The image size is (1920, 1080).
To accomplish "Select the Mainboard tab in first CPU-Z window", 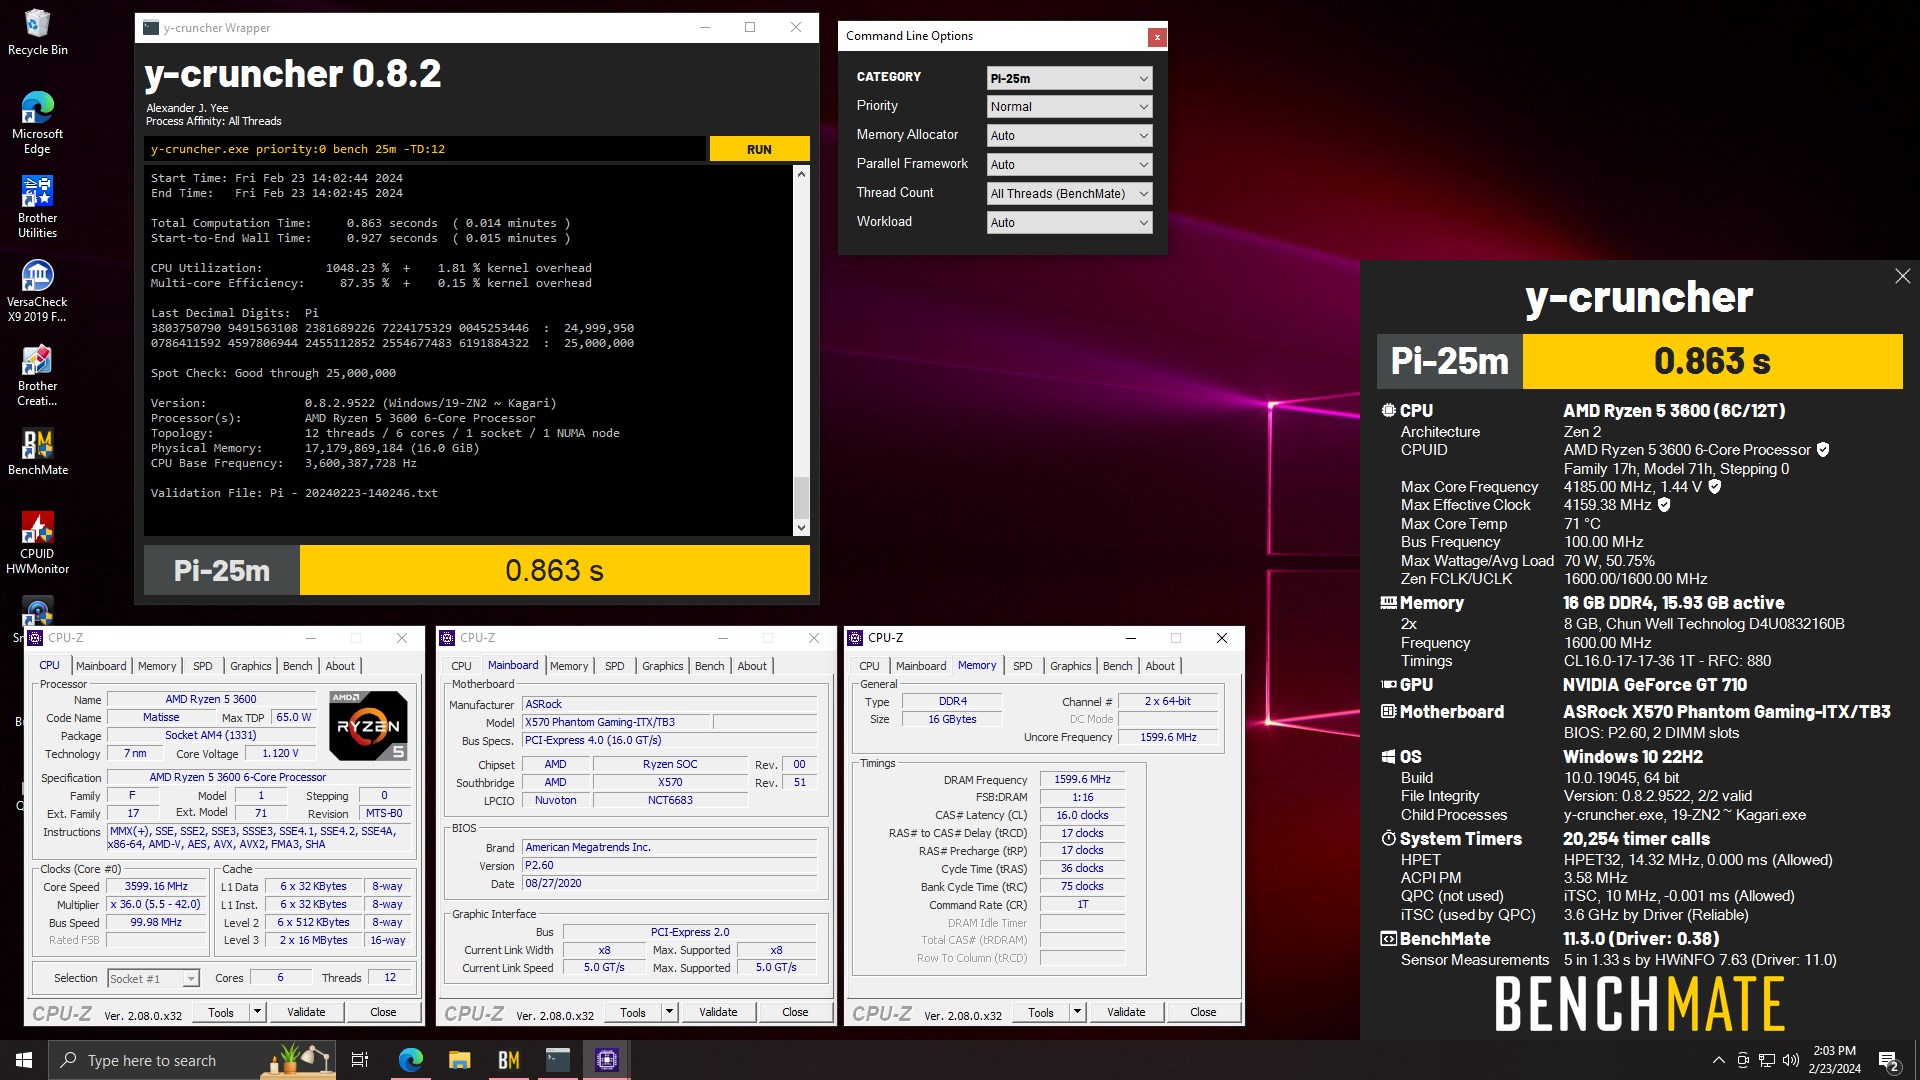I will 101,666.
